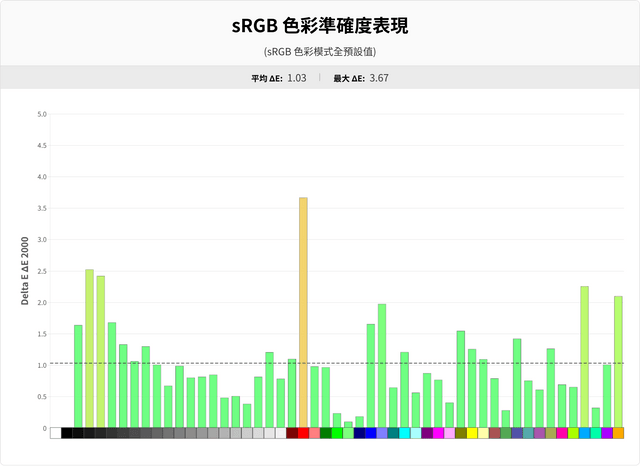Click the "4.5" y-axis label
The width and height of the screenshot is (640, 466).
[42, 146]
